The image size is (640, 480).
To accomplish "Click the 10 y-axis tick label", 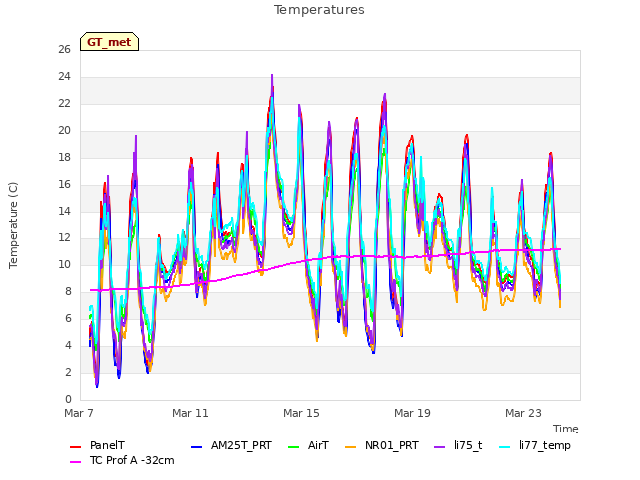I will tap(64, 265).
